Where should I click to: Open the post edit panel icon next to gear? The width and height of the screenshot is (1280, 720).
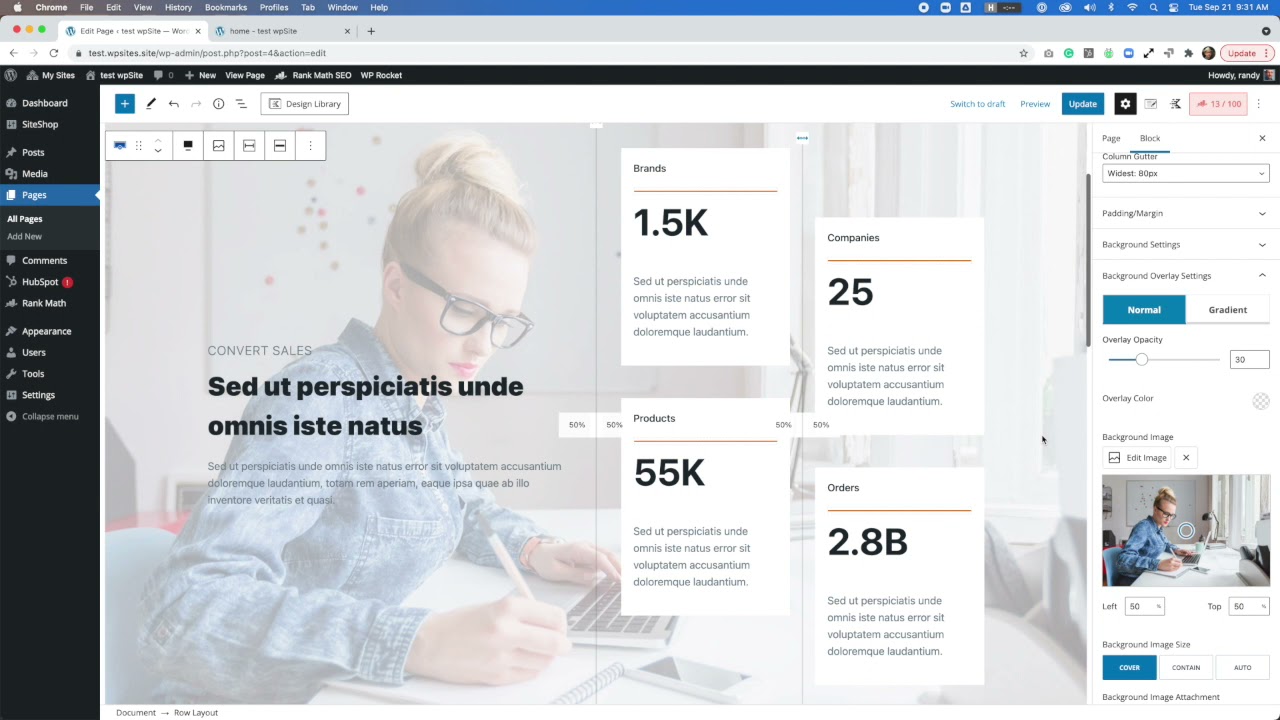(x=1151, y=104)
